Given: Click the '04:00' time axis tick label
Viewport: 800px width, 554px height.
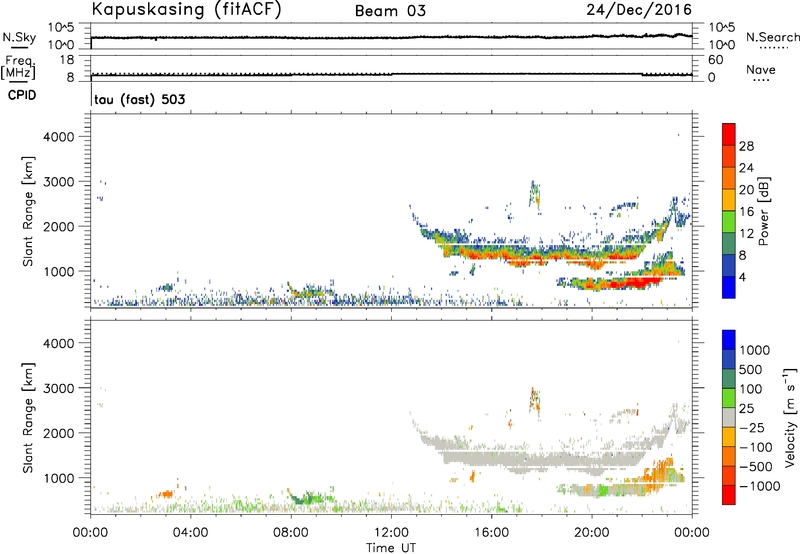Looking at the screenshot, I should (190, 533).
